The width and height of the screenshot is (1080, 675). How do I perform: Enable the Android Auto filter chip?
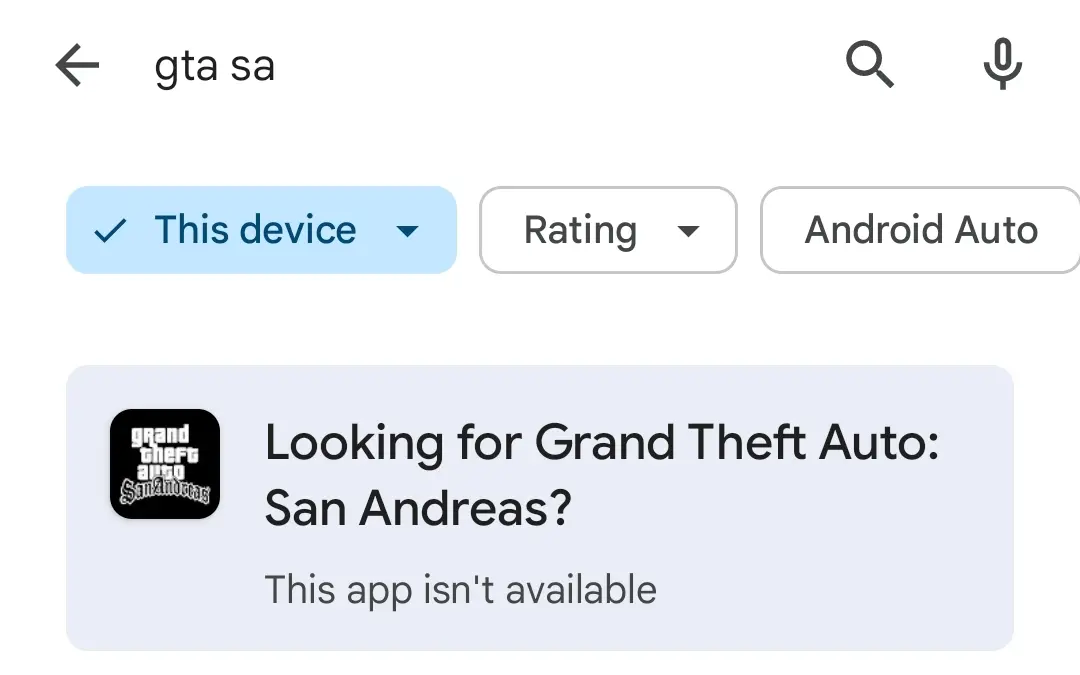[x=920, y=230]
